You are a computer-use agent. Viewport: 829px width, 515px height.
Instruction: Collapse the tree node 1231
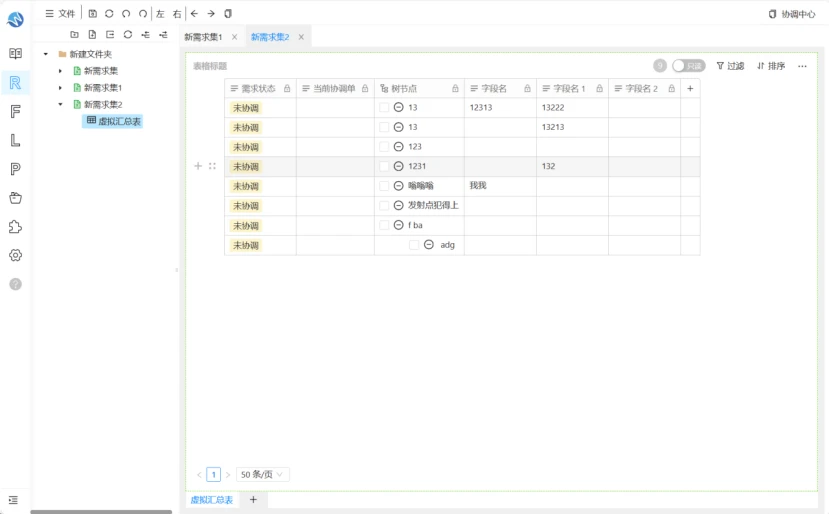click(399, 166)
